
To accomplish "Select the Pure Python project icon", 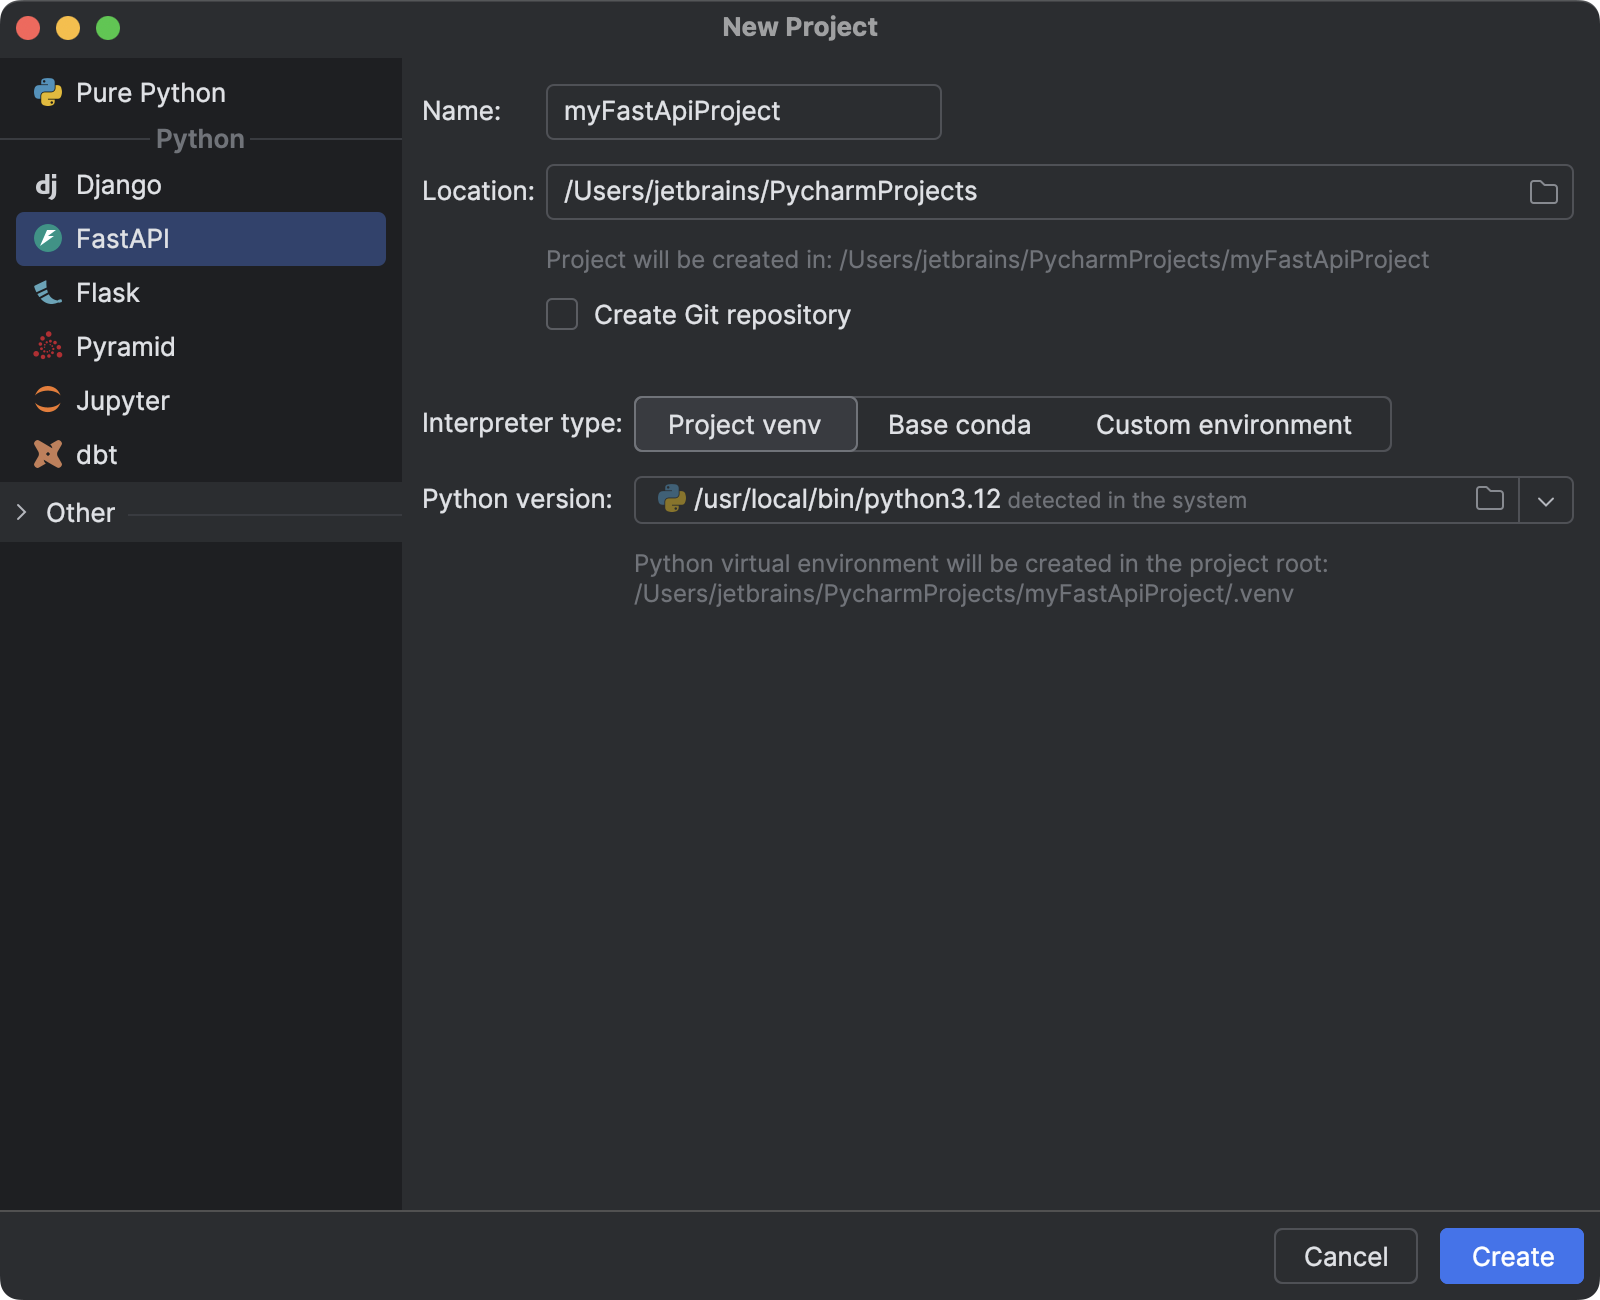I will click(47, 92).
